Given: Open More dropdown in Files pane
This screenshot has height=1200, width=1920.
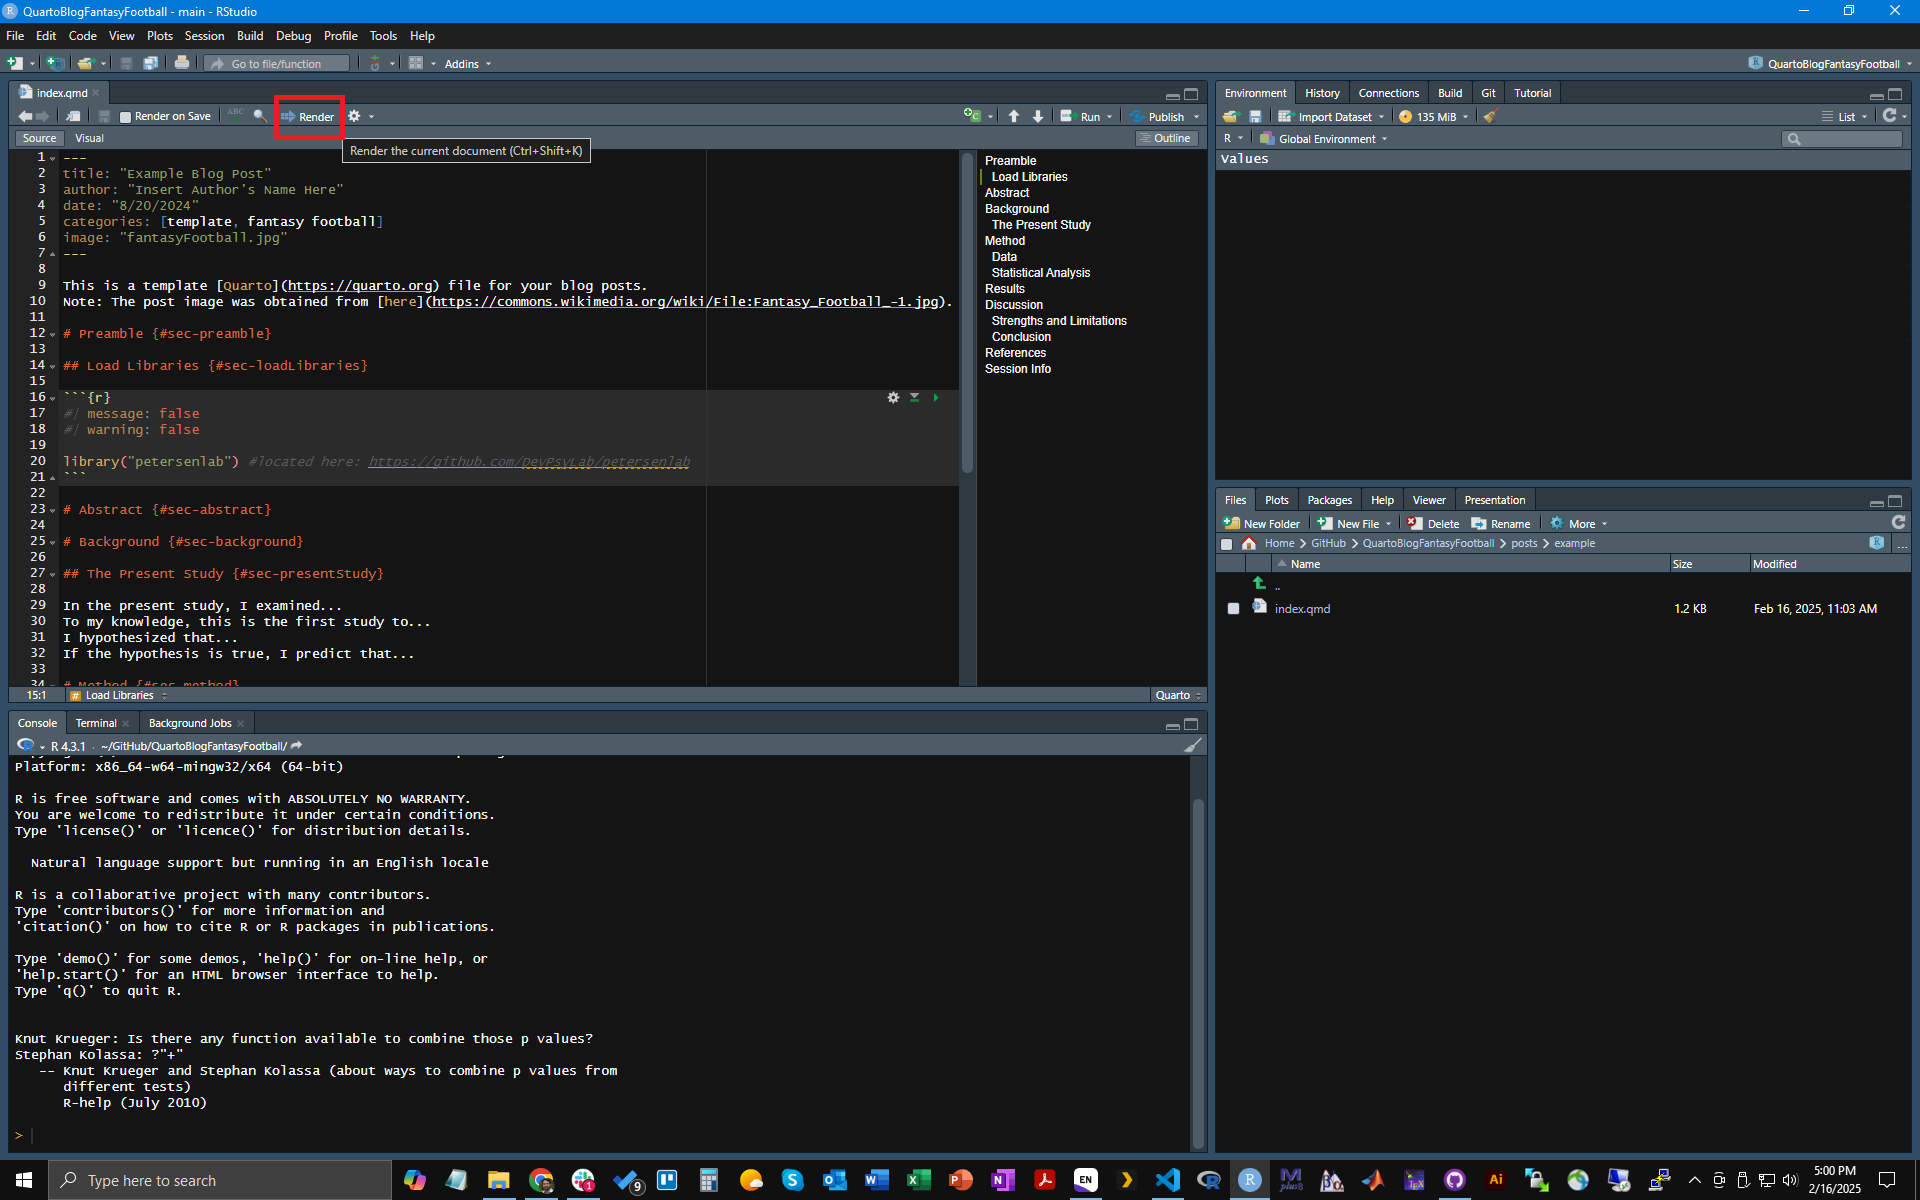Looking at the screenshot, I should coord(1579,523).
